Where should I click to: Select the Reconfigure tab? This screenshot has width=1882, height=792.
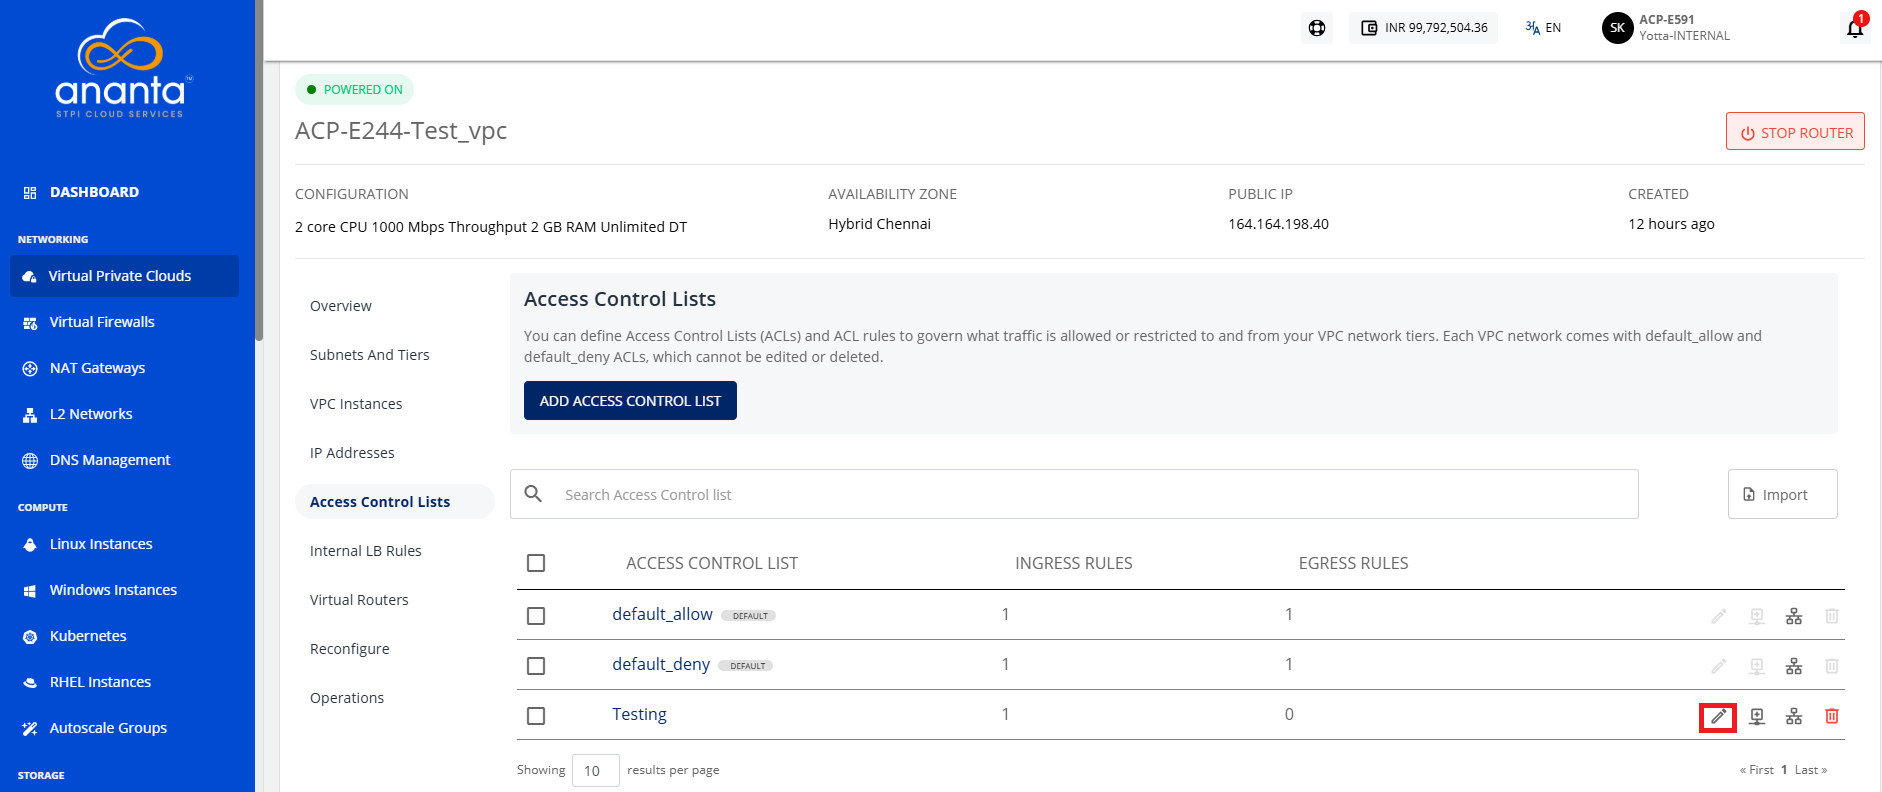pyautogui.click(x=350, y=649)
